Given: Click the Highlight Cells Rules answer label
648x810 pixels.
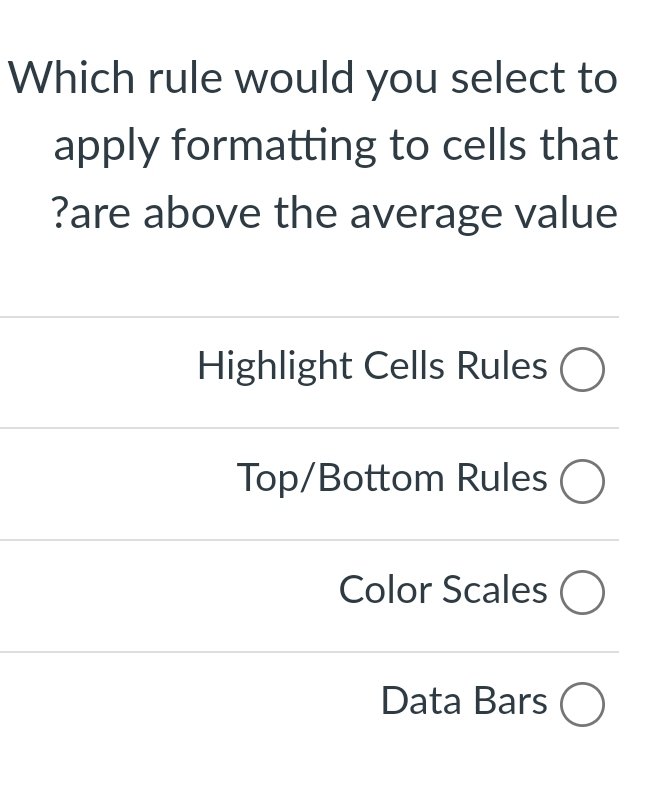Looking at the screenshot, I should click(x=371, y=367).
